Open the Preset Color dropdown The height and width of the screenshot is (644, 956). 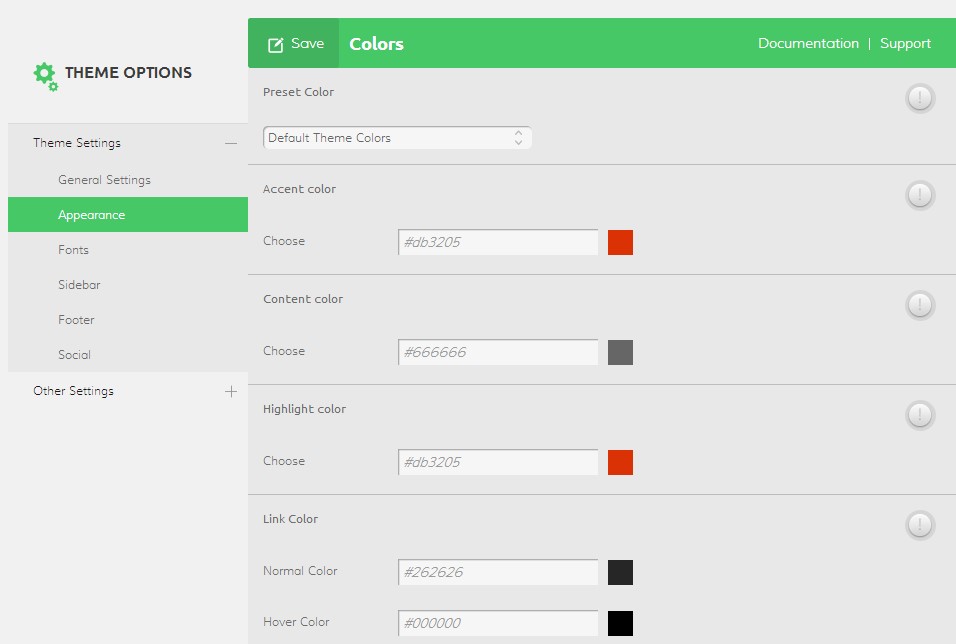coord(397,138)
